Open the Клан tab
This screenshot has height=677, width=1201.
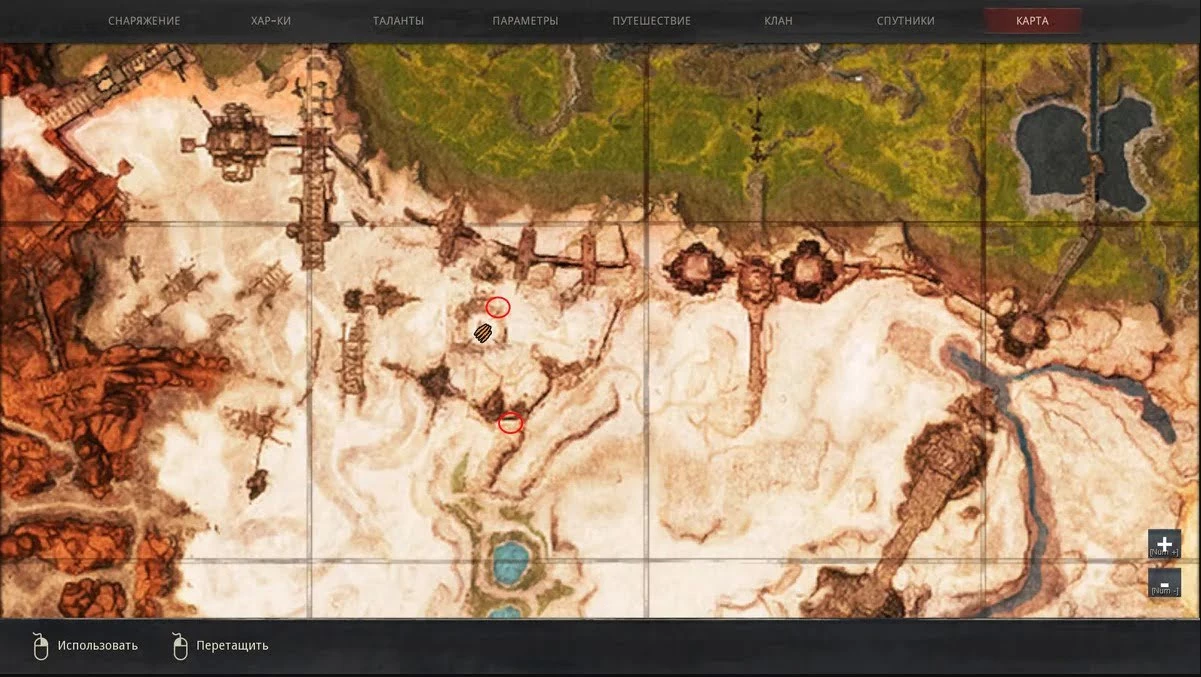[x=778, y=21]
